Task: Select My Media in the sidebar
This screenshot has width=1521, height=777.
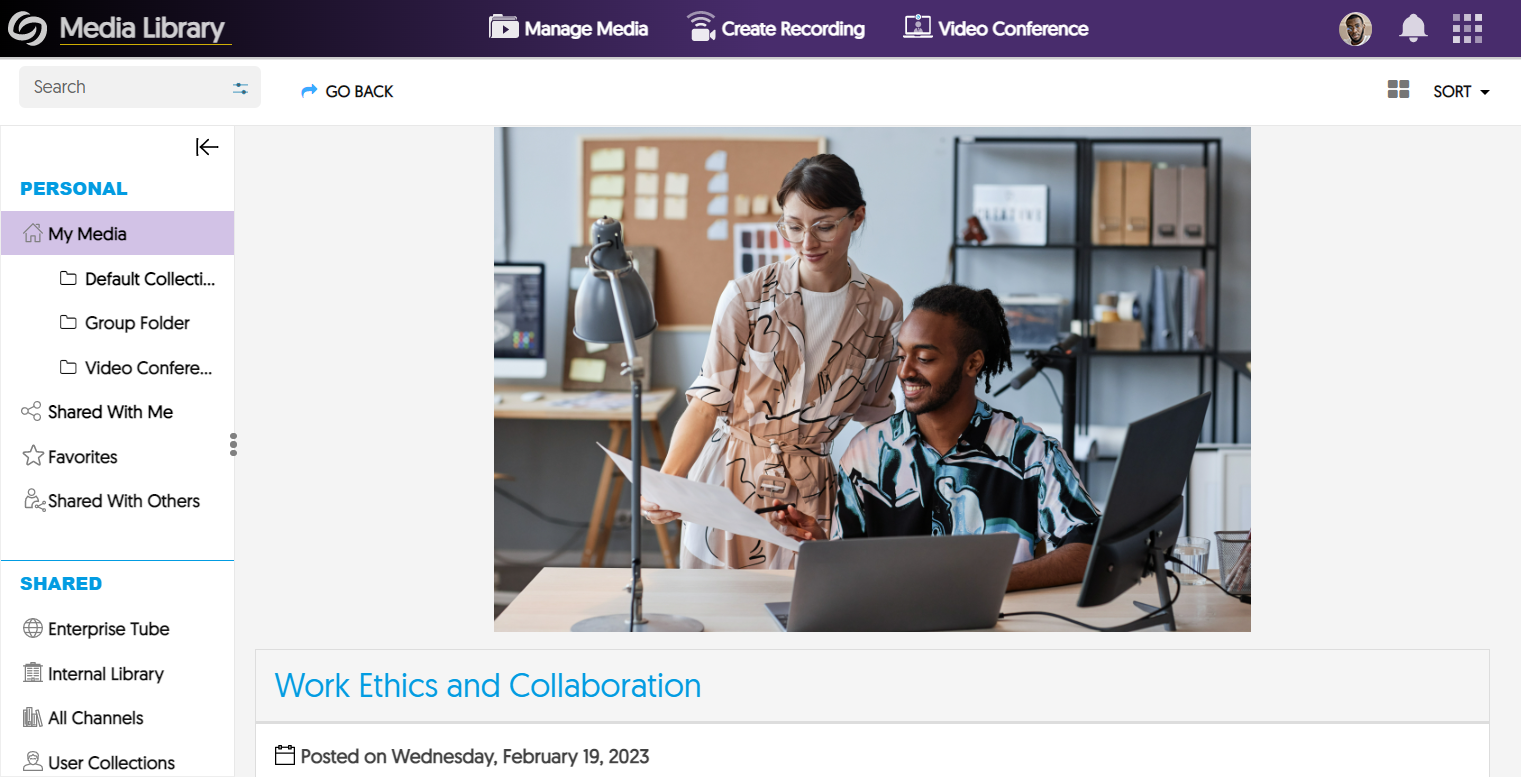Action: tap(117, 233)
